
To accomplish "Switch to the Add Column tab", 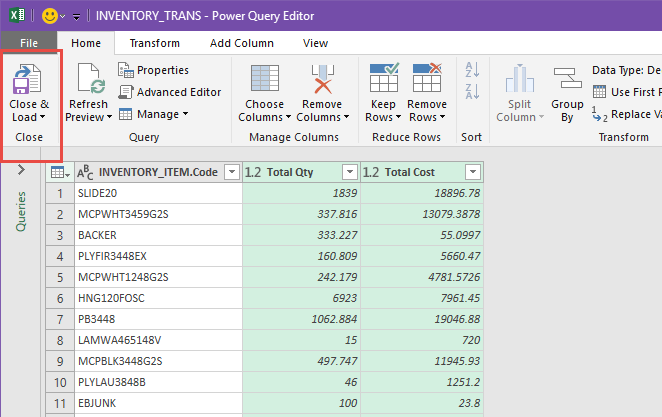I will pos(241,43).
